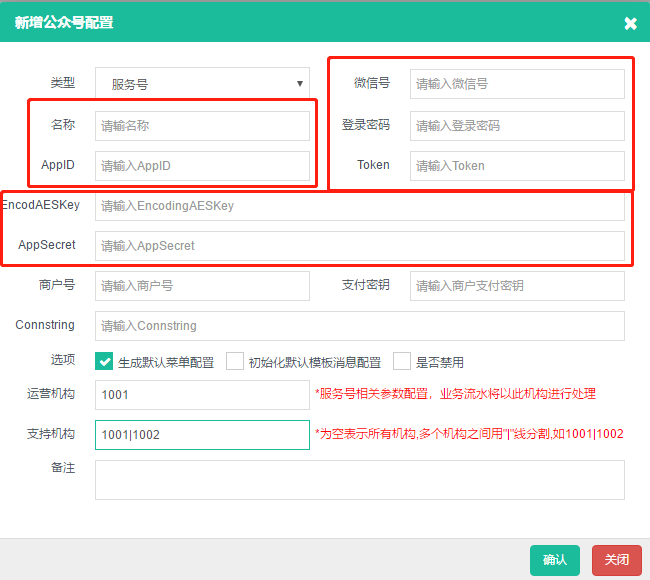Image resolution: width=650 pixels, height=580 pixels.
Task: Select the 微信号 input field
Action: pyautogui.click(x=517, y=84)
